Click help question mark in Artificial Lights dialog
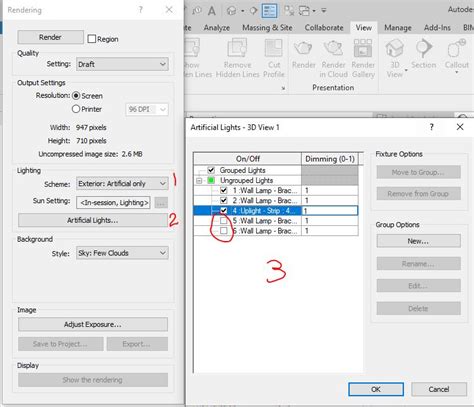This screenshot has width=474, height=407. (x=431, y=127)
